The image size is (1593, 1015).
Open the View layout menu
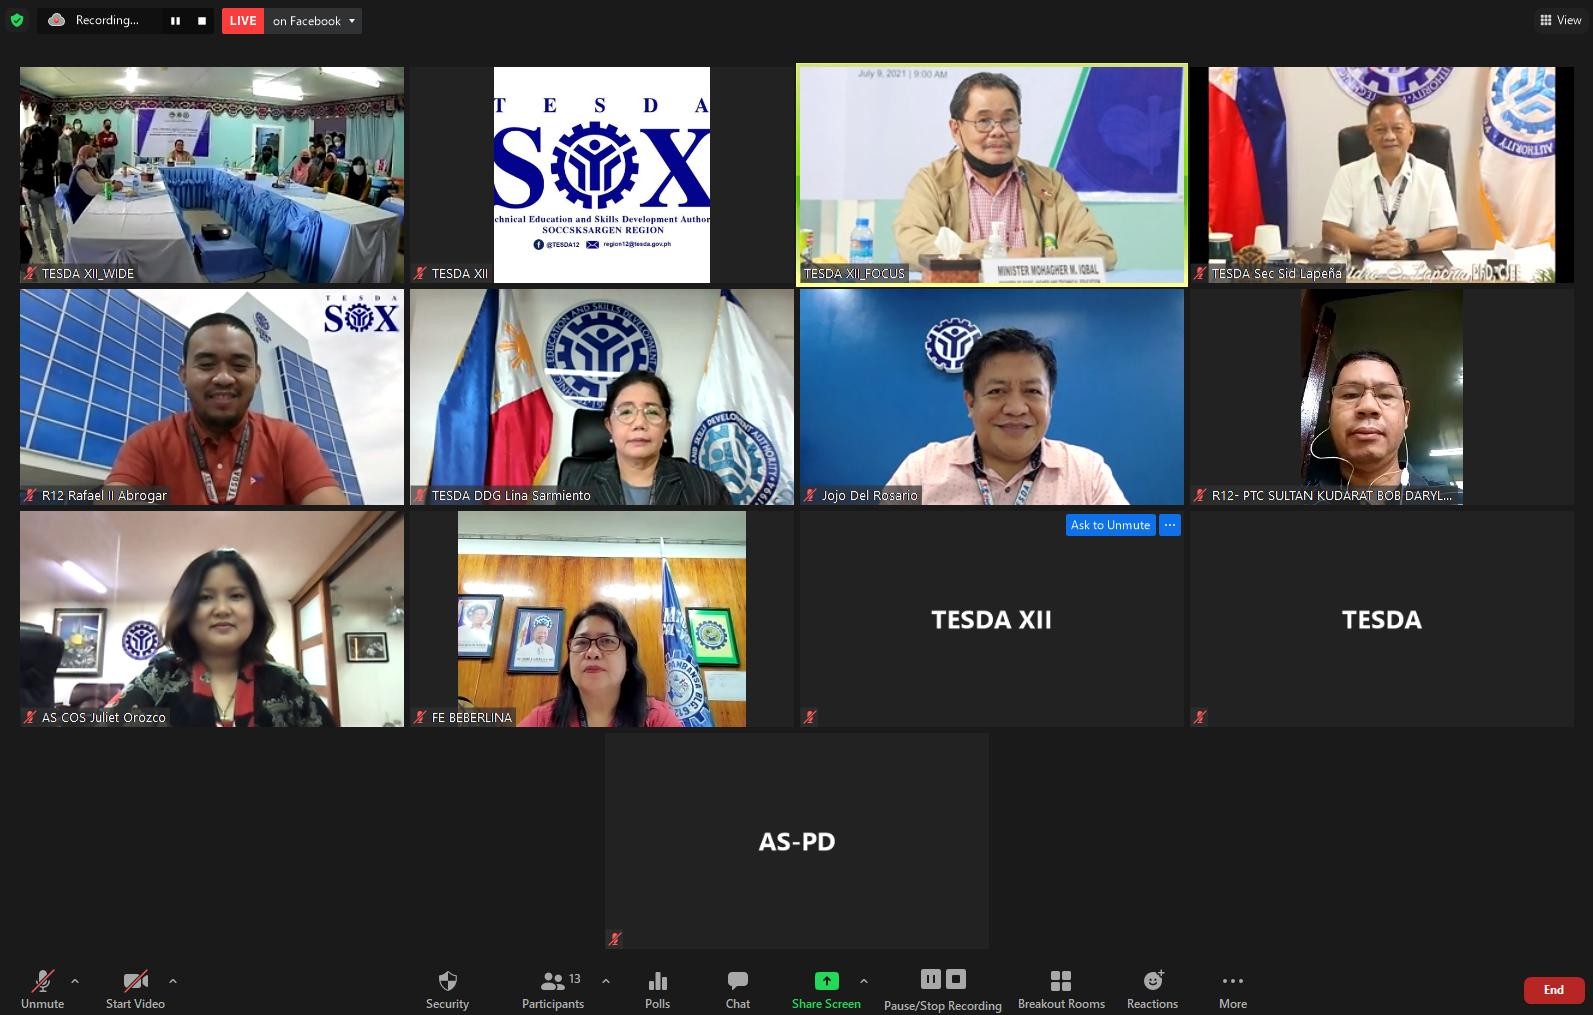pyautogui.click(x=1560, y=20)
